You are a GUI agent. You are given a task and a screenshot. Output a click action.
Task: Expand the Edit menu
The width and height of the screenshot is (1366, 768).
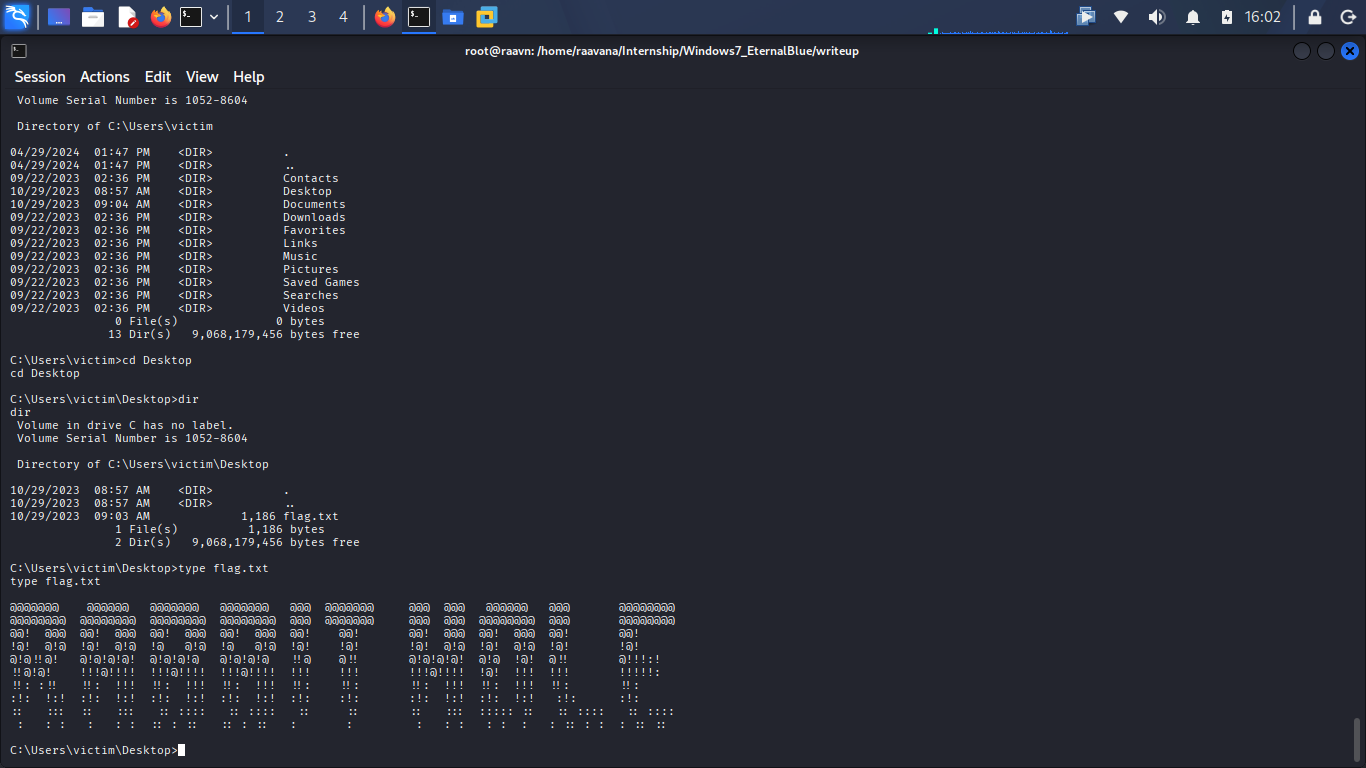pos(158,77)
